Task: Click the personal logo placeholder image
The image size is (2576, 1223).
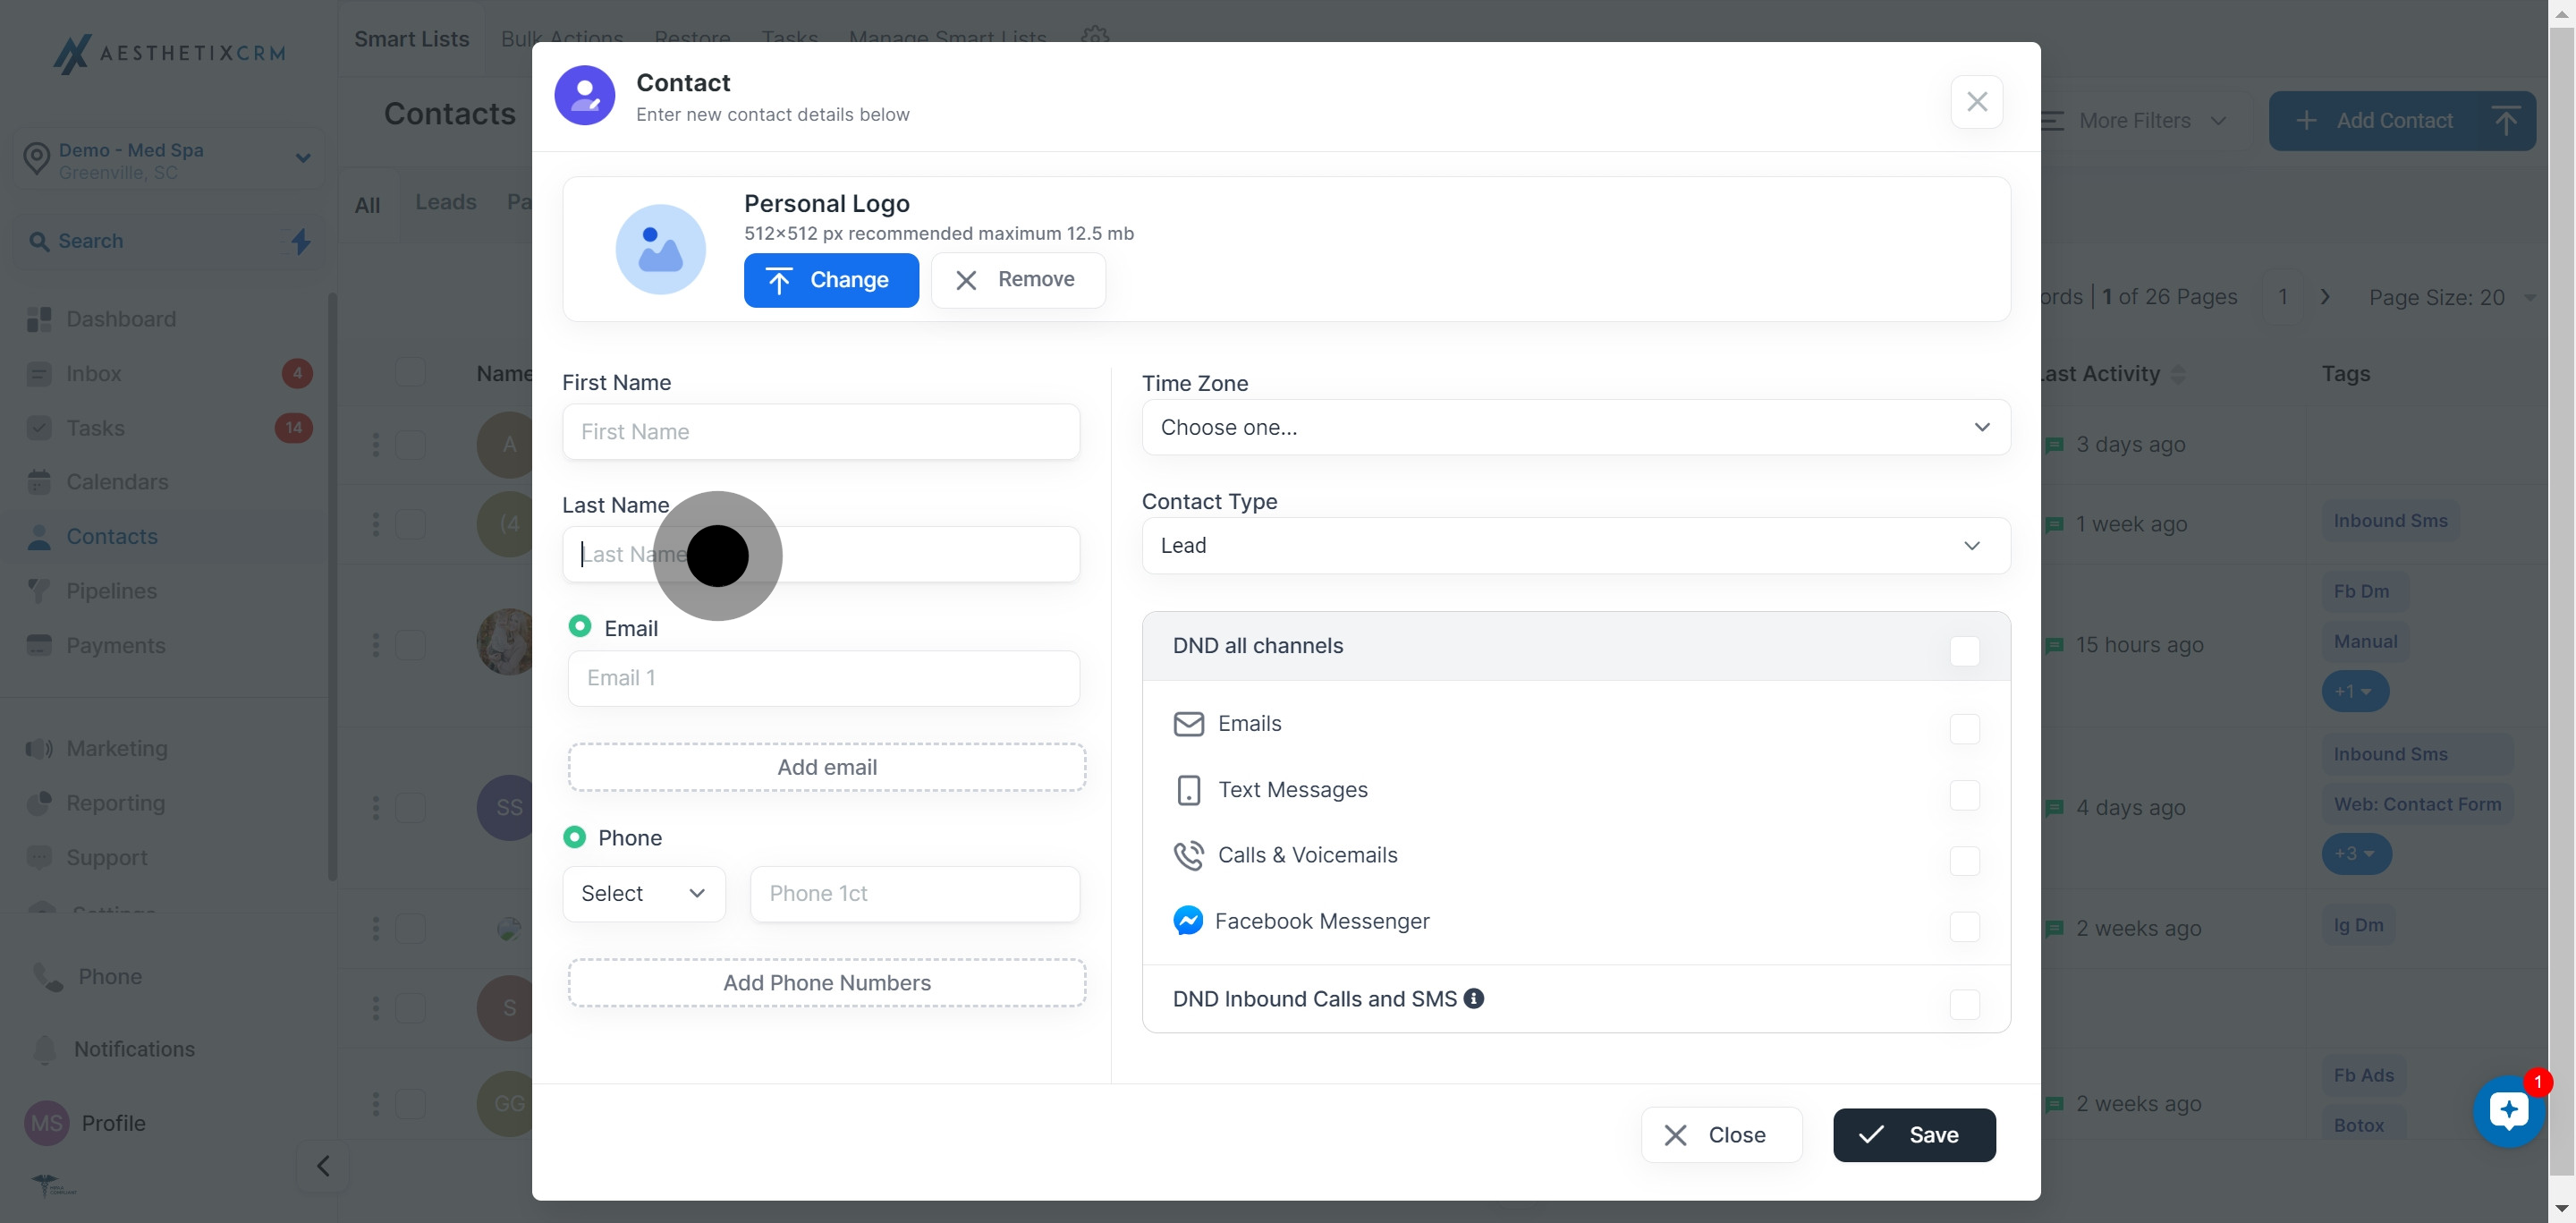Action: coord(660,249)
